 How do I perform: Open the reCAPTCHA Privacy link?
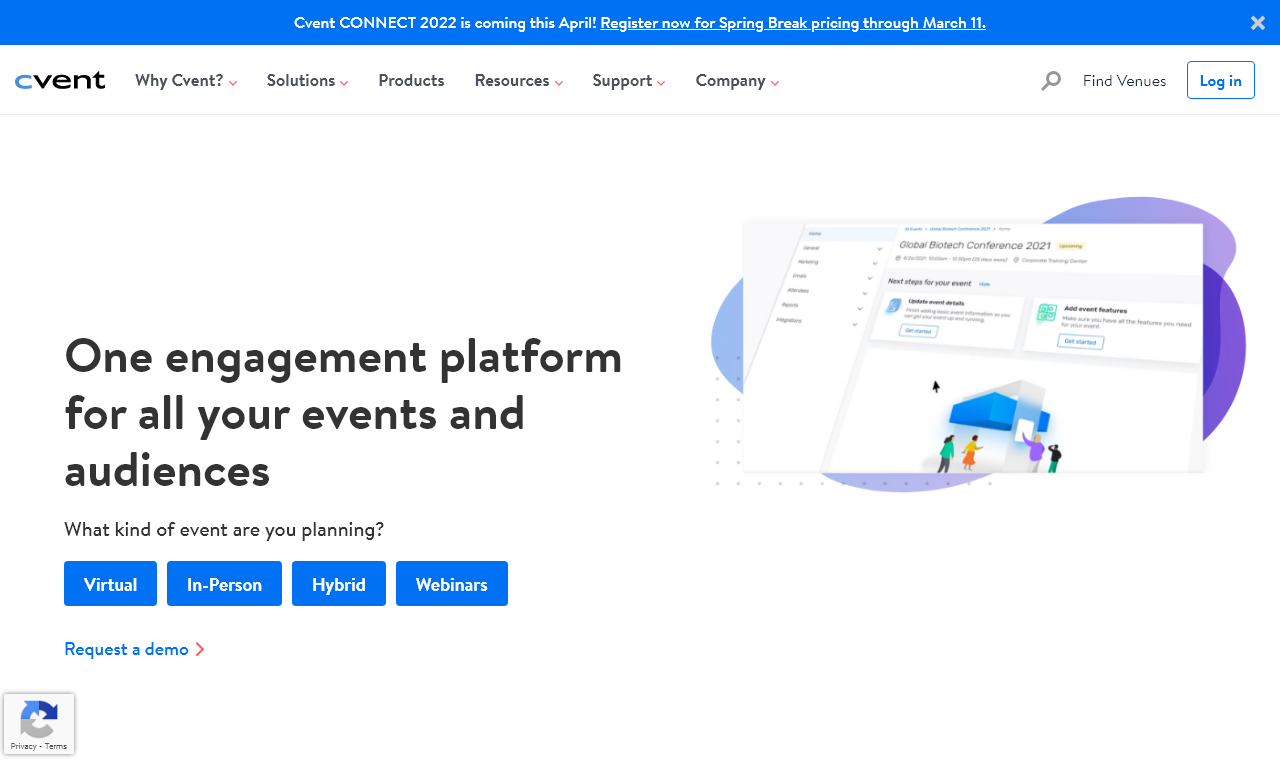[x=23, y=747]
